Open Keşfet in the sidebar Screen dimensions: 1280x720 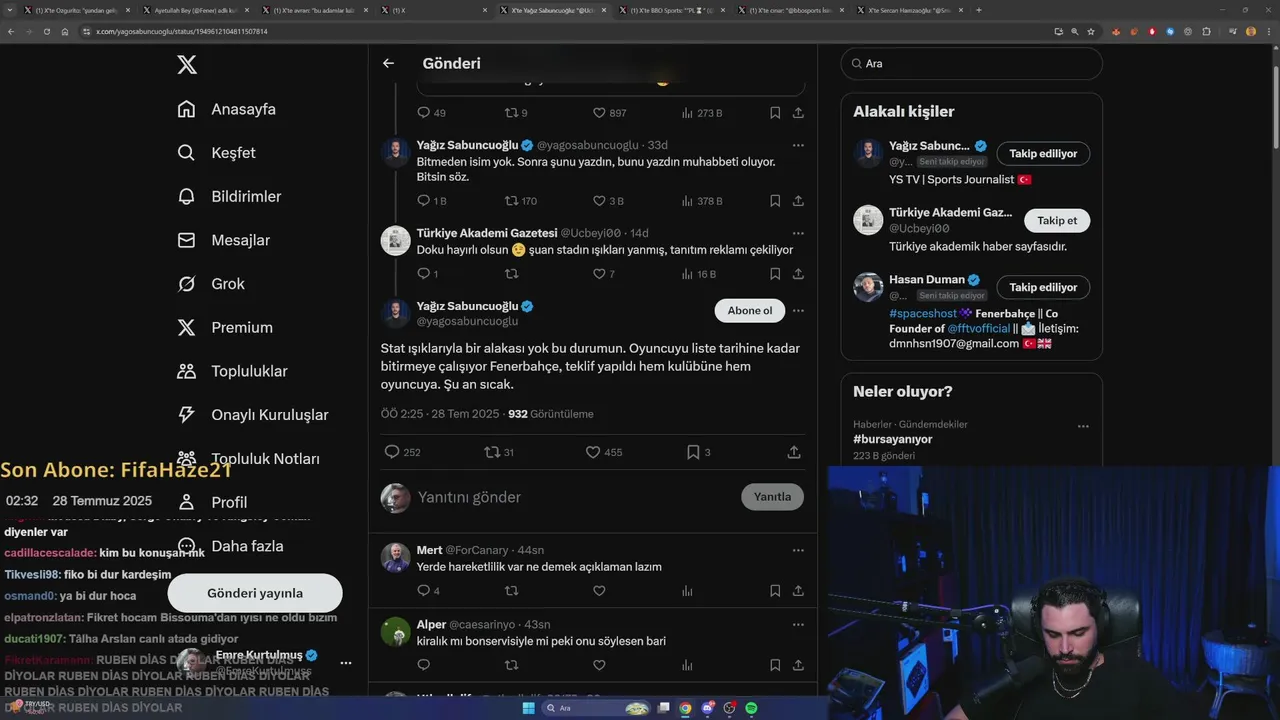point(216,153)
